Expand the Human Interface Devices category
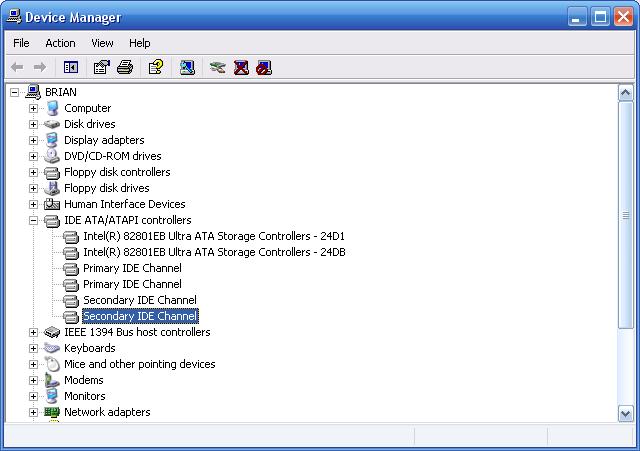This screenshot has width=640, height=451. [33, 204]
